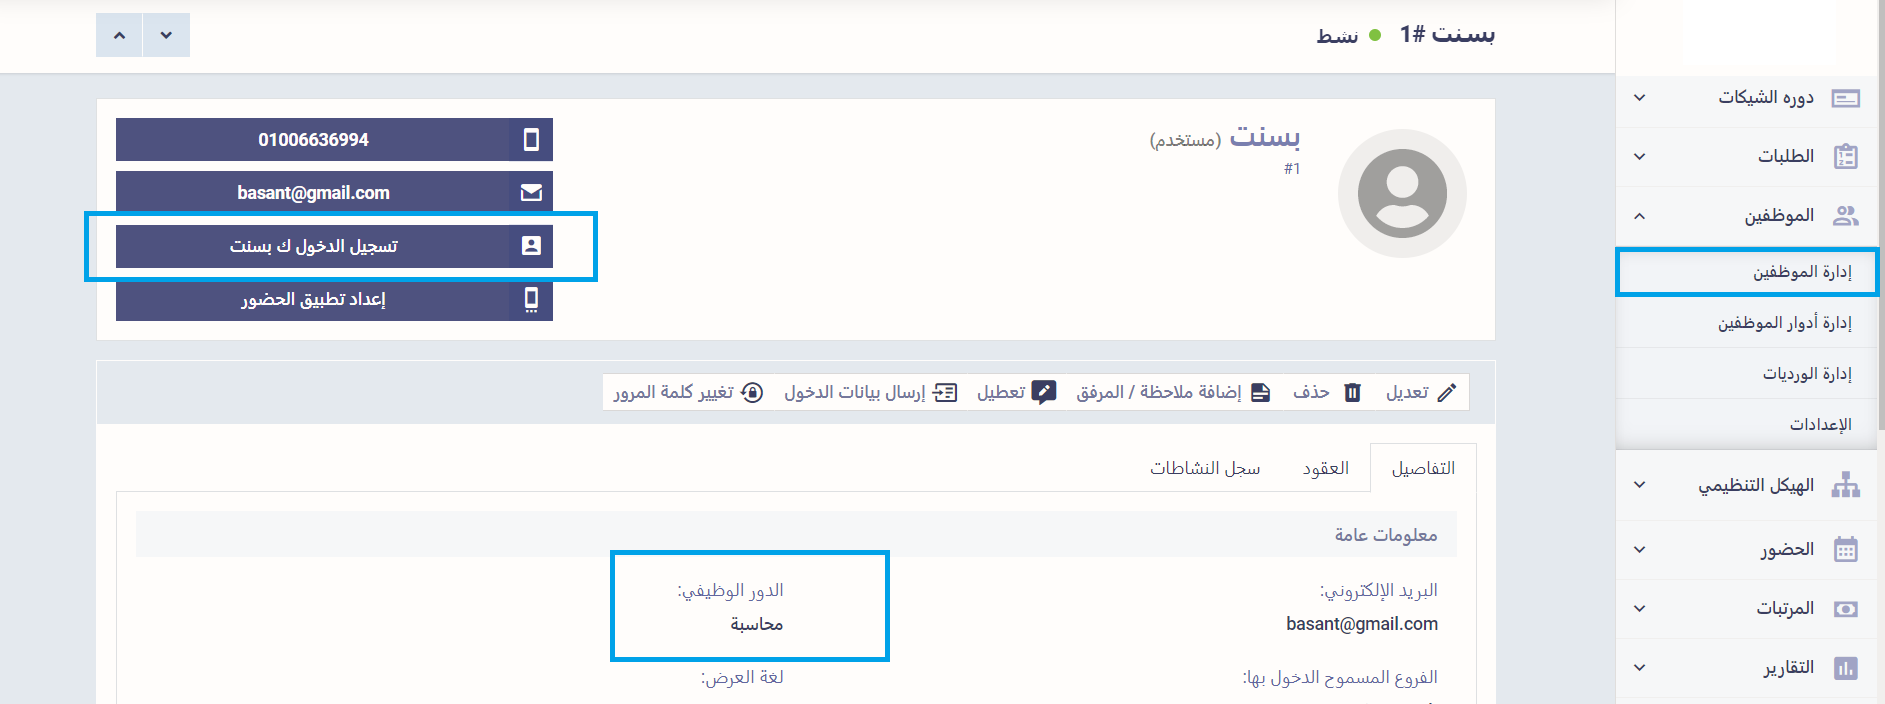Viewport: 1885px width, 704px height.
Task: Click the trash delete (حذف) icon
Action: coord(1352,392)
